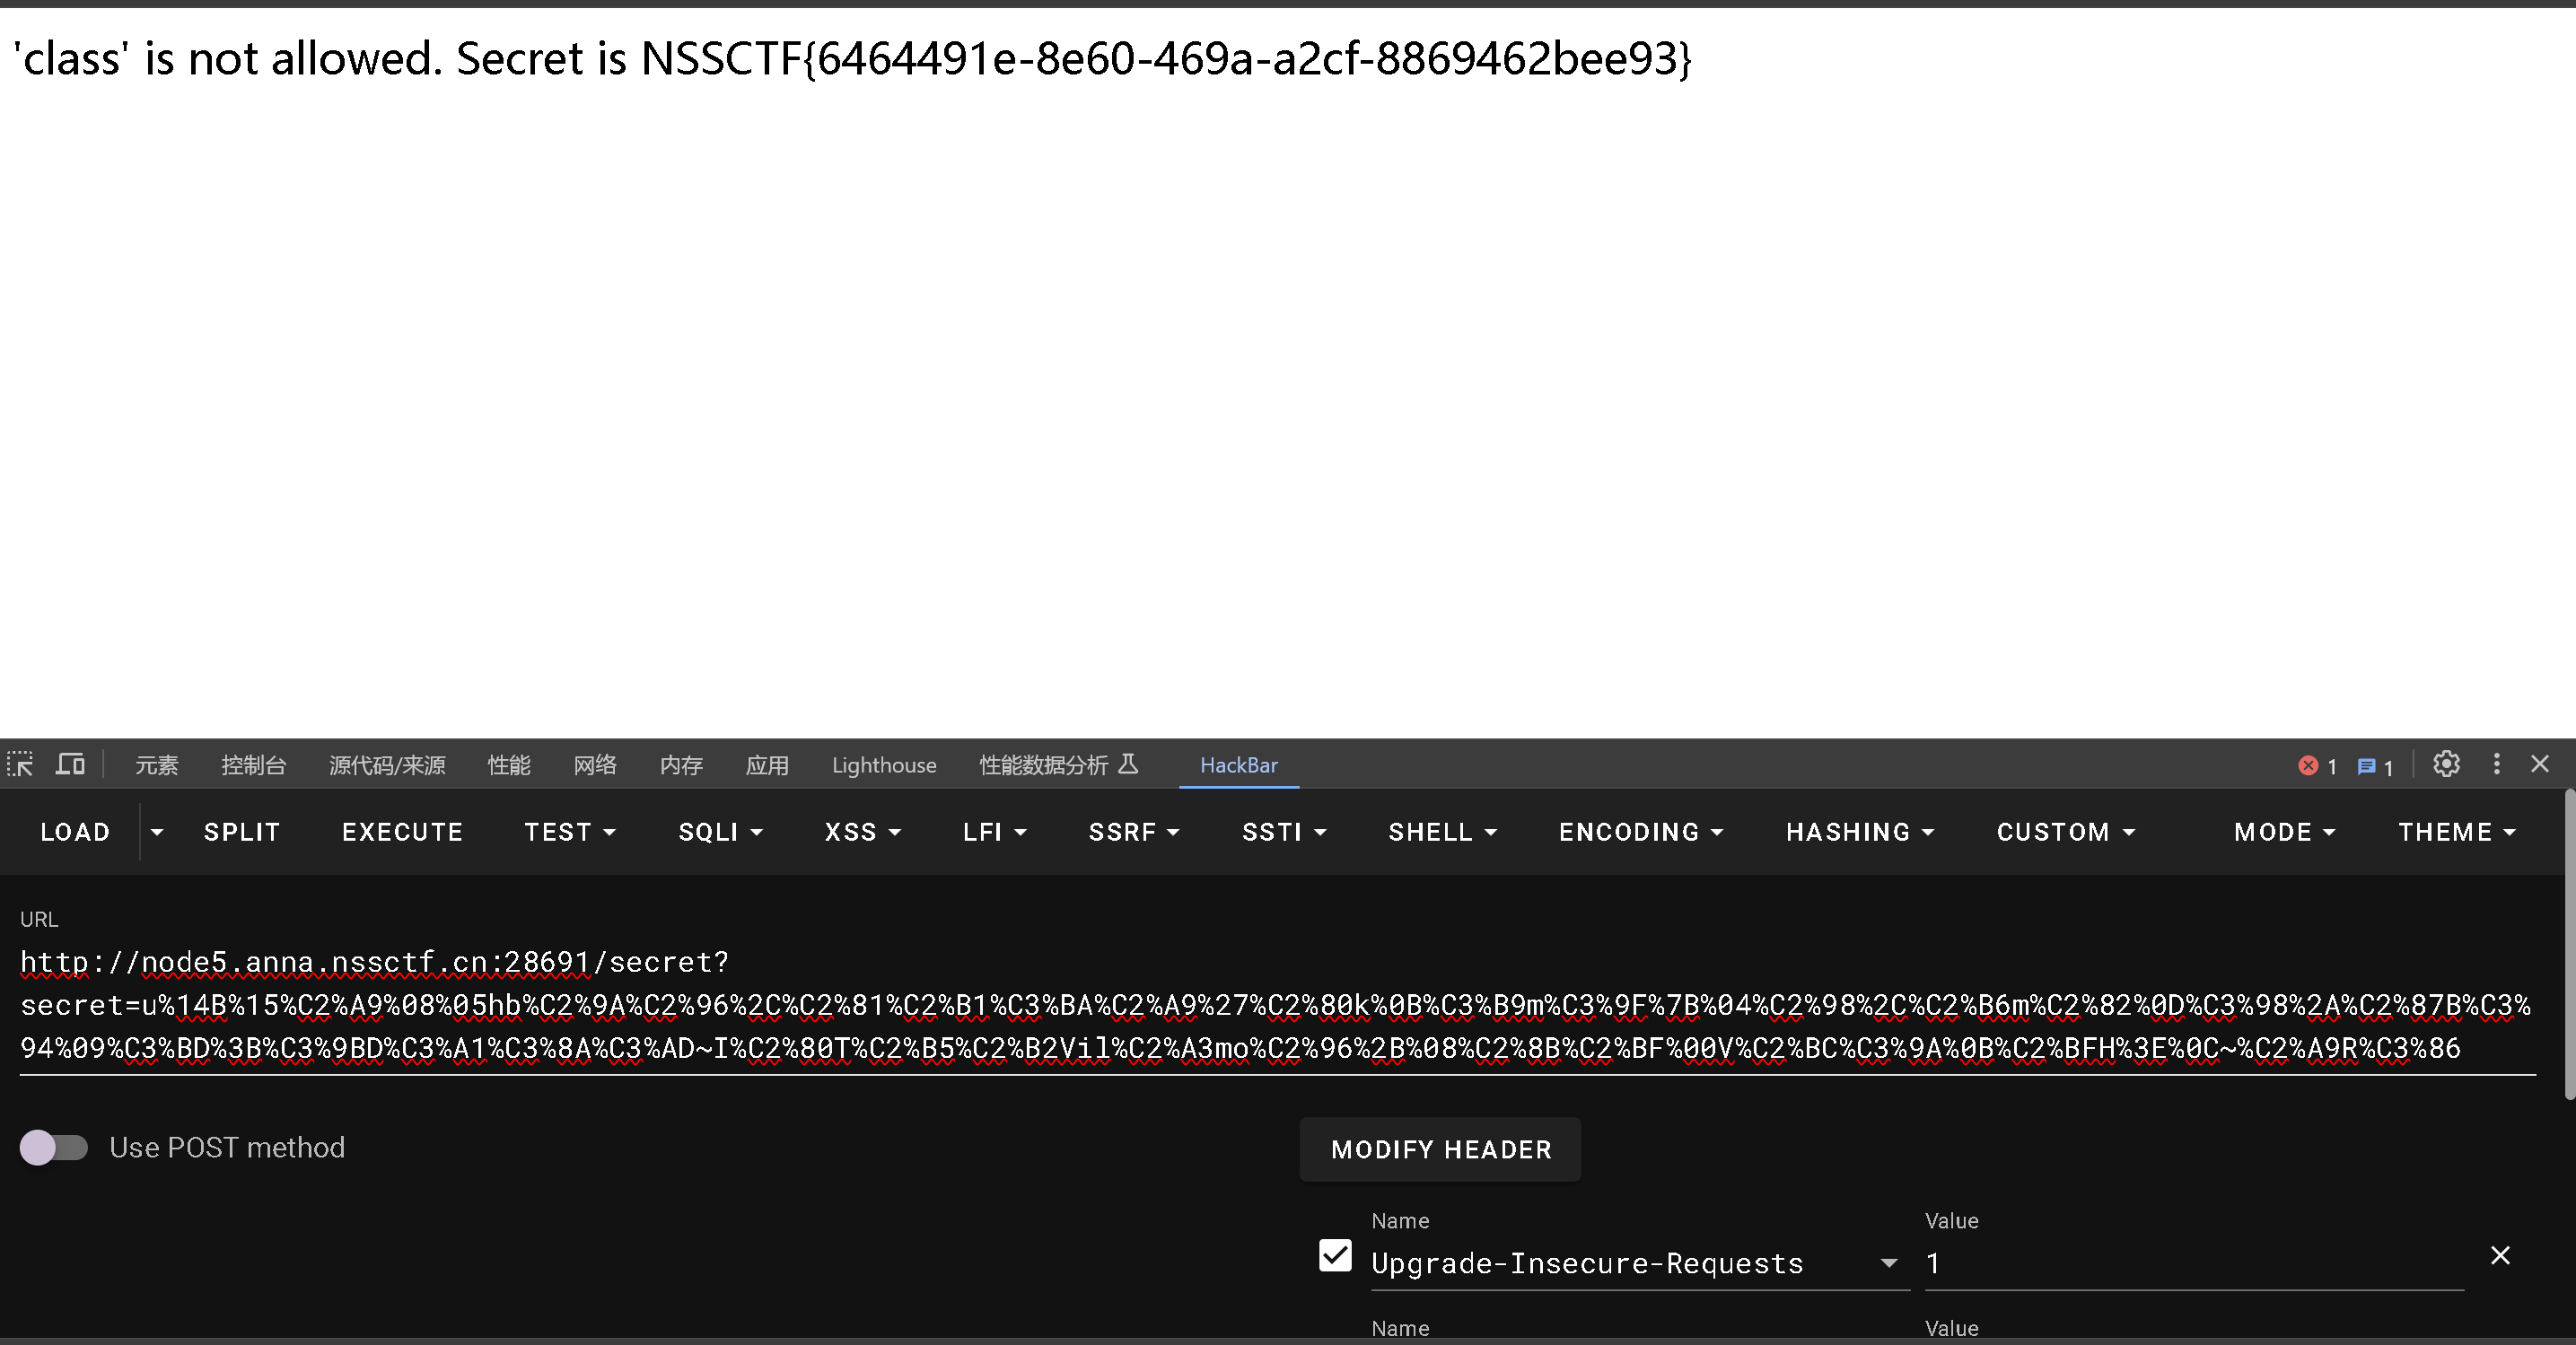Click the red error count badge
Viewport: 2576px width, 1345px height.
[2315, 766]
